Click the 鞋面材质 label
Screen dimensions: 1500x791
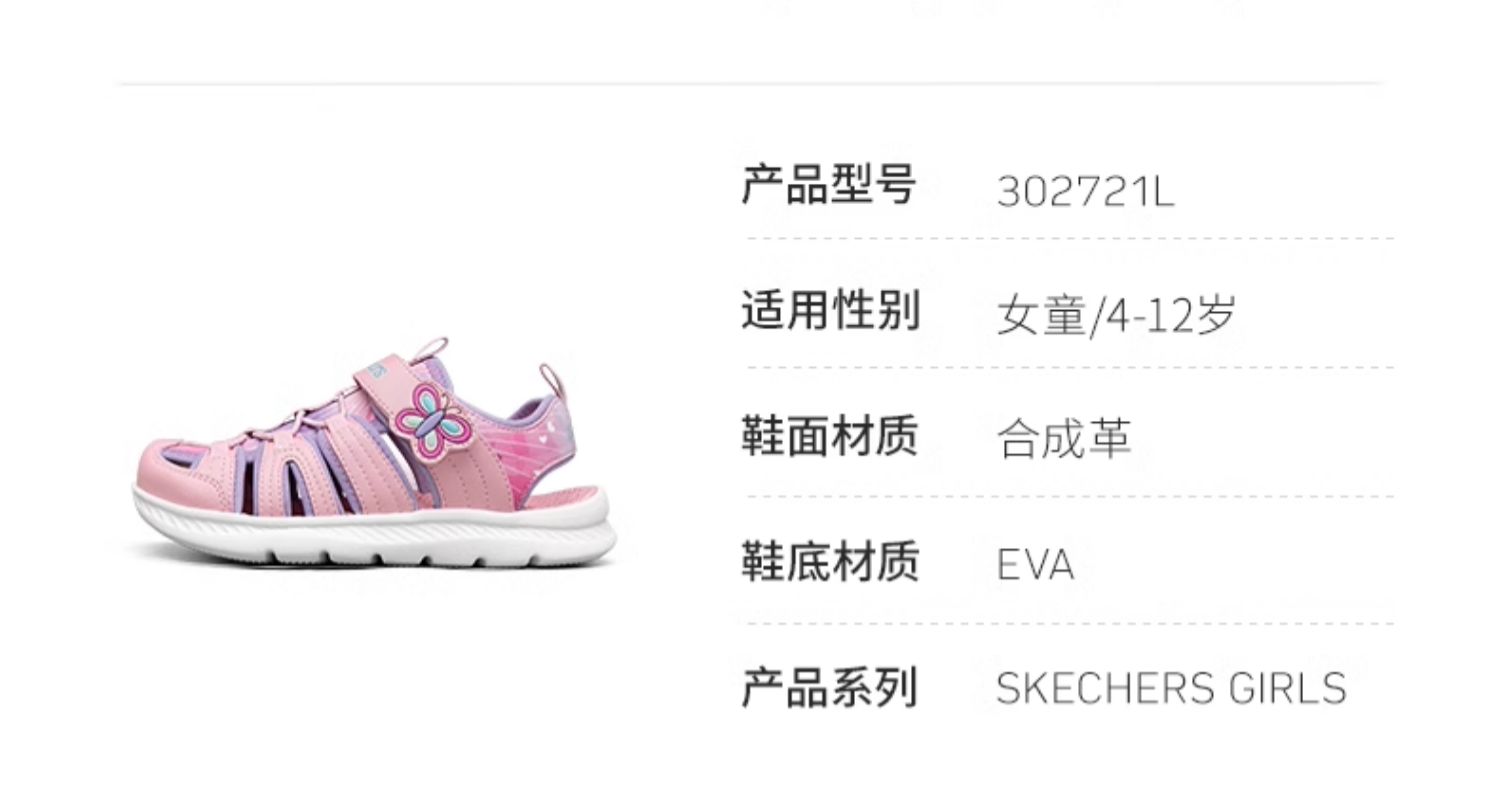829,436
